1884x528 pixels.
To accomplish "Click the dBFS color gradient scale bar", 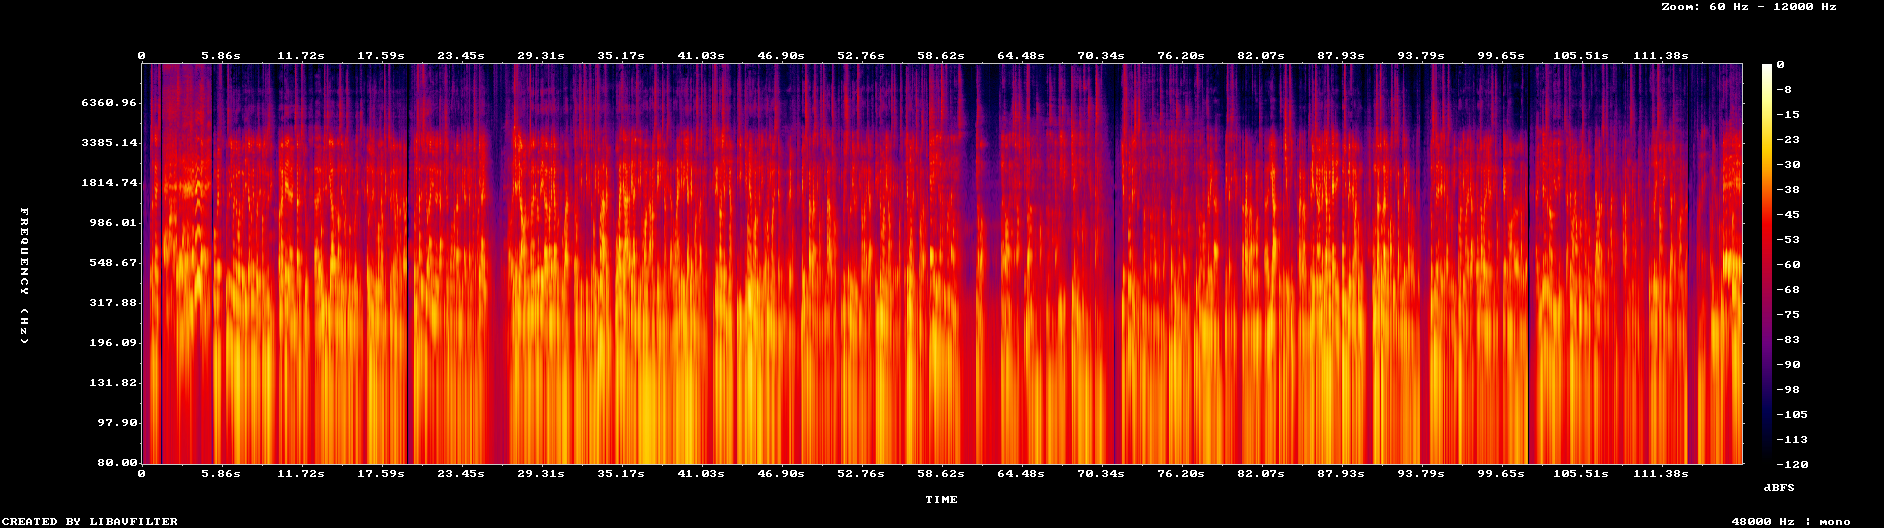I will point(1767,264).
